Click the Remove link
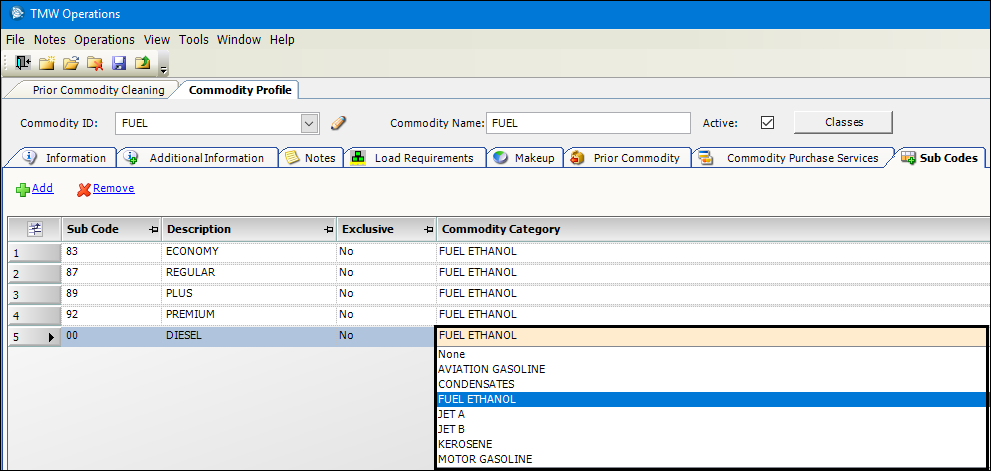 click(x=113, y=188)
